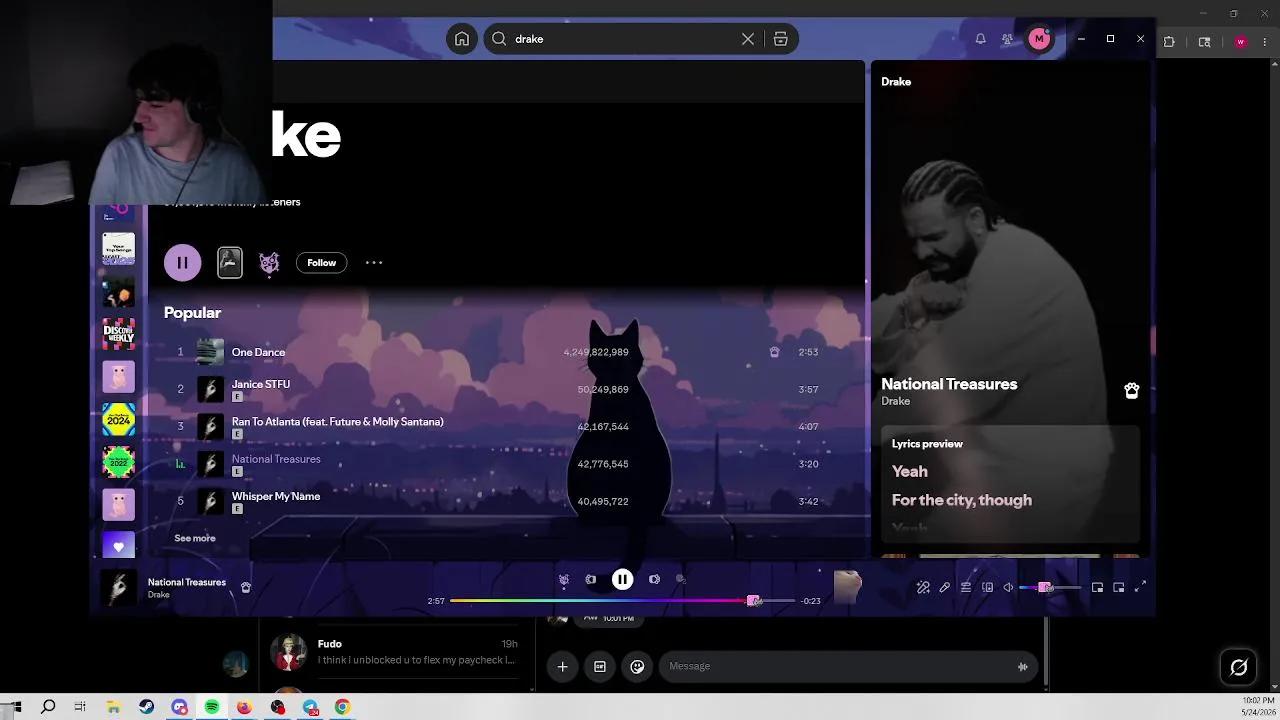1280x720 pixels.
Task: Pause playback with the white center button
Action: pyautogui.click(x=622, y=579)
